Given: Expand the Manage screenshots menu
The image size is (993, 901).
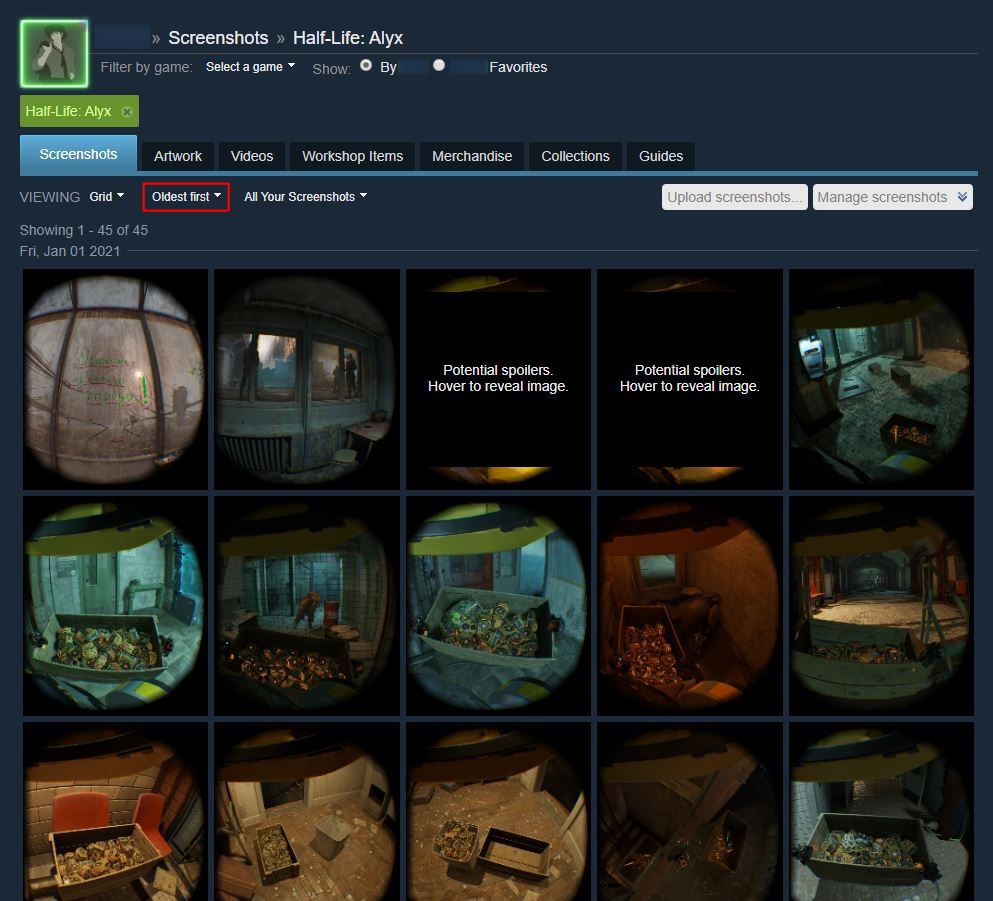Looking at the screenshot, I should pos(892,197).
